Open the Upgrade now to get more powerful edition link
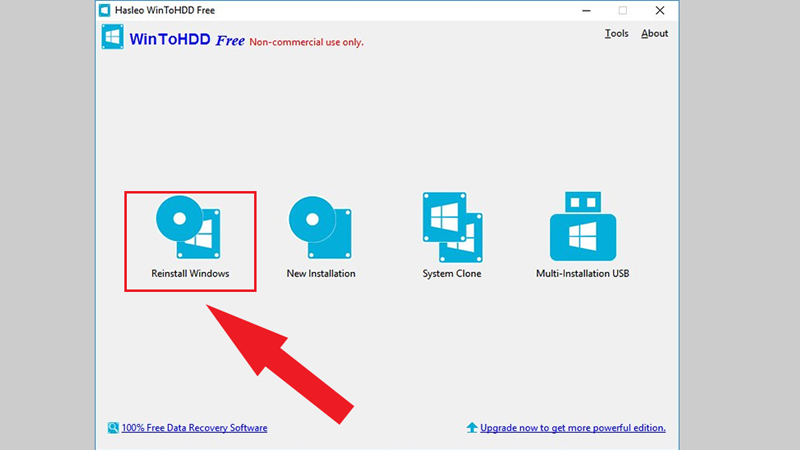Viewport: 800px width, 450px height. coord(573,428)
